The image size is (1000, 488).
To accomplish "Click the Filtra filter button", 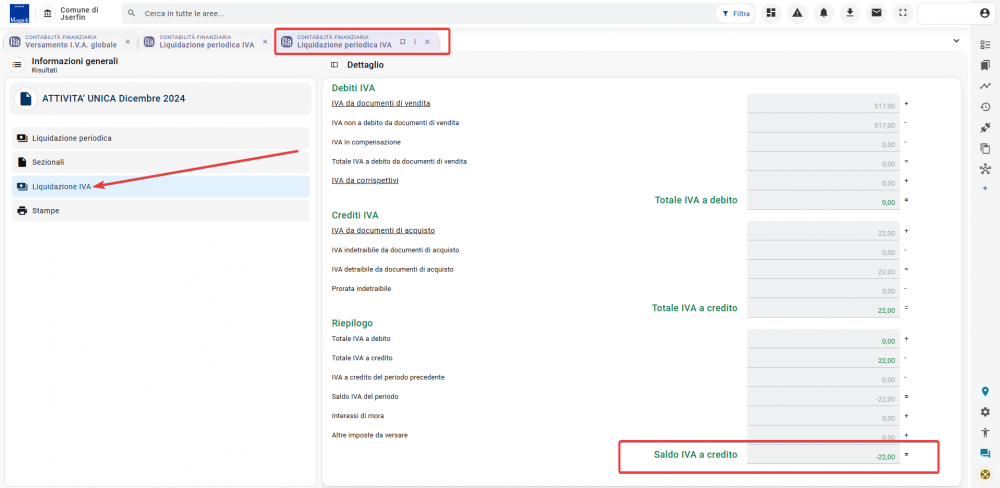I will pyautogui.click(x=736, y=13).
